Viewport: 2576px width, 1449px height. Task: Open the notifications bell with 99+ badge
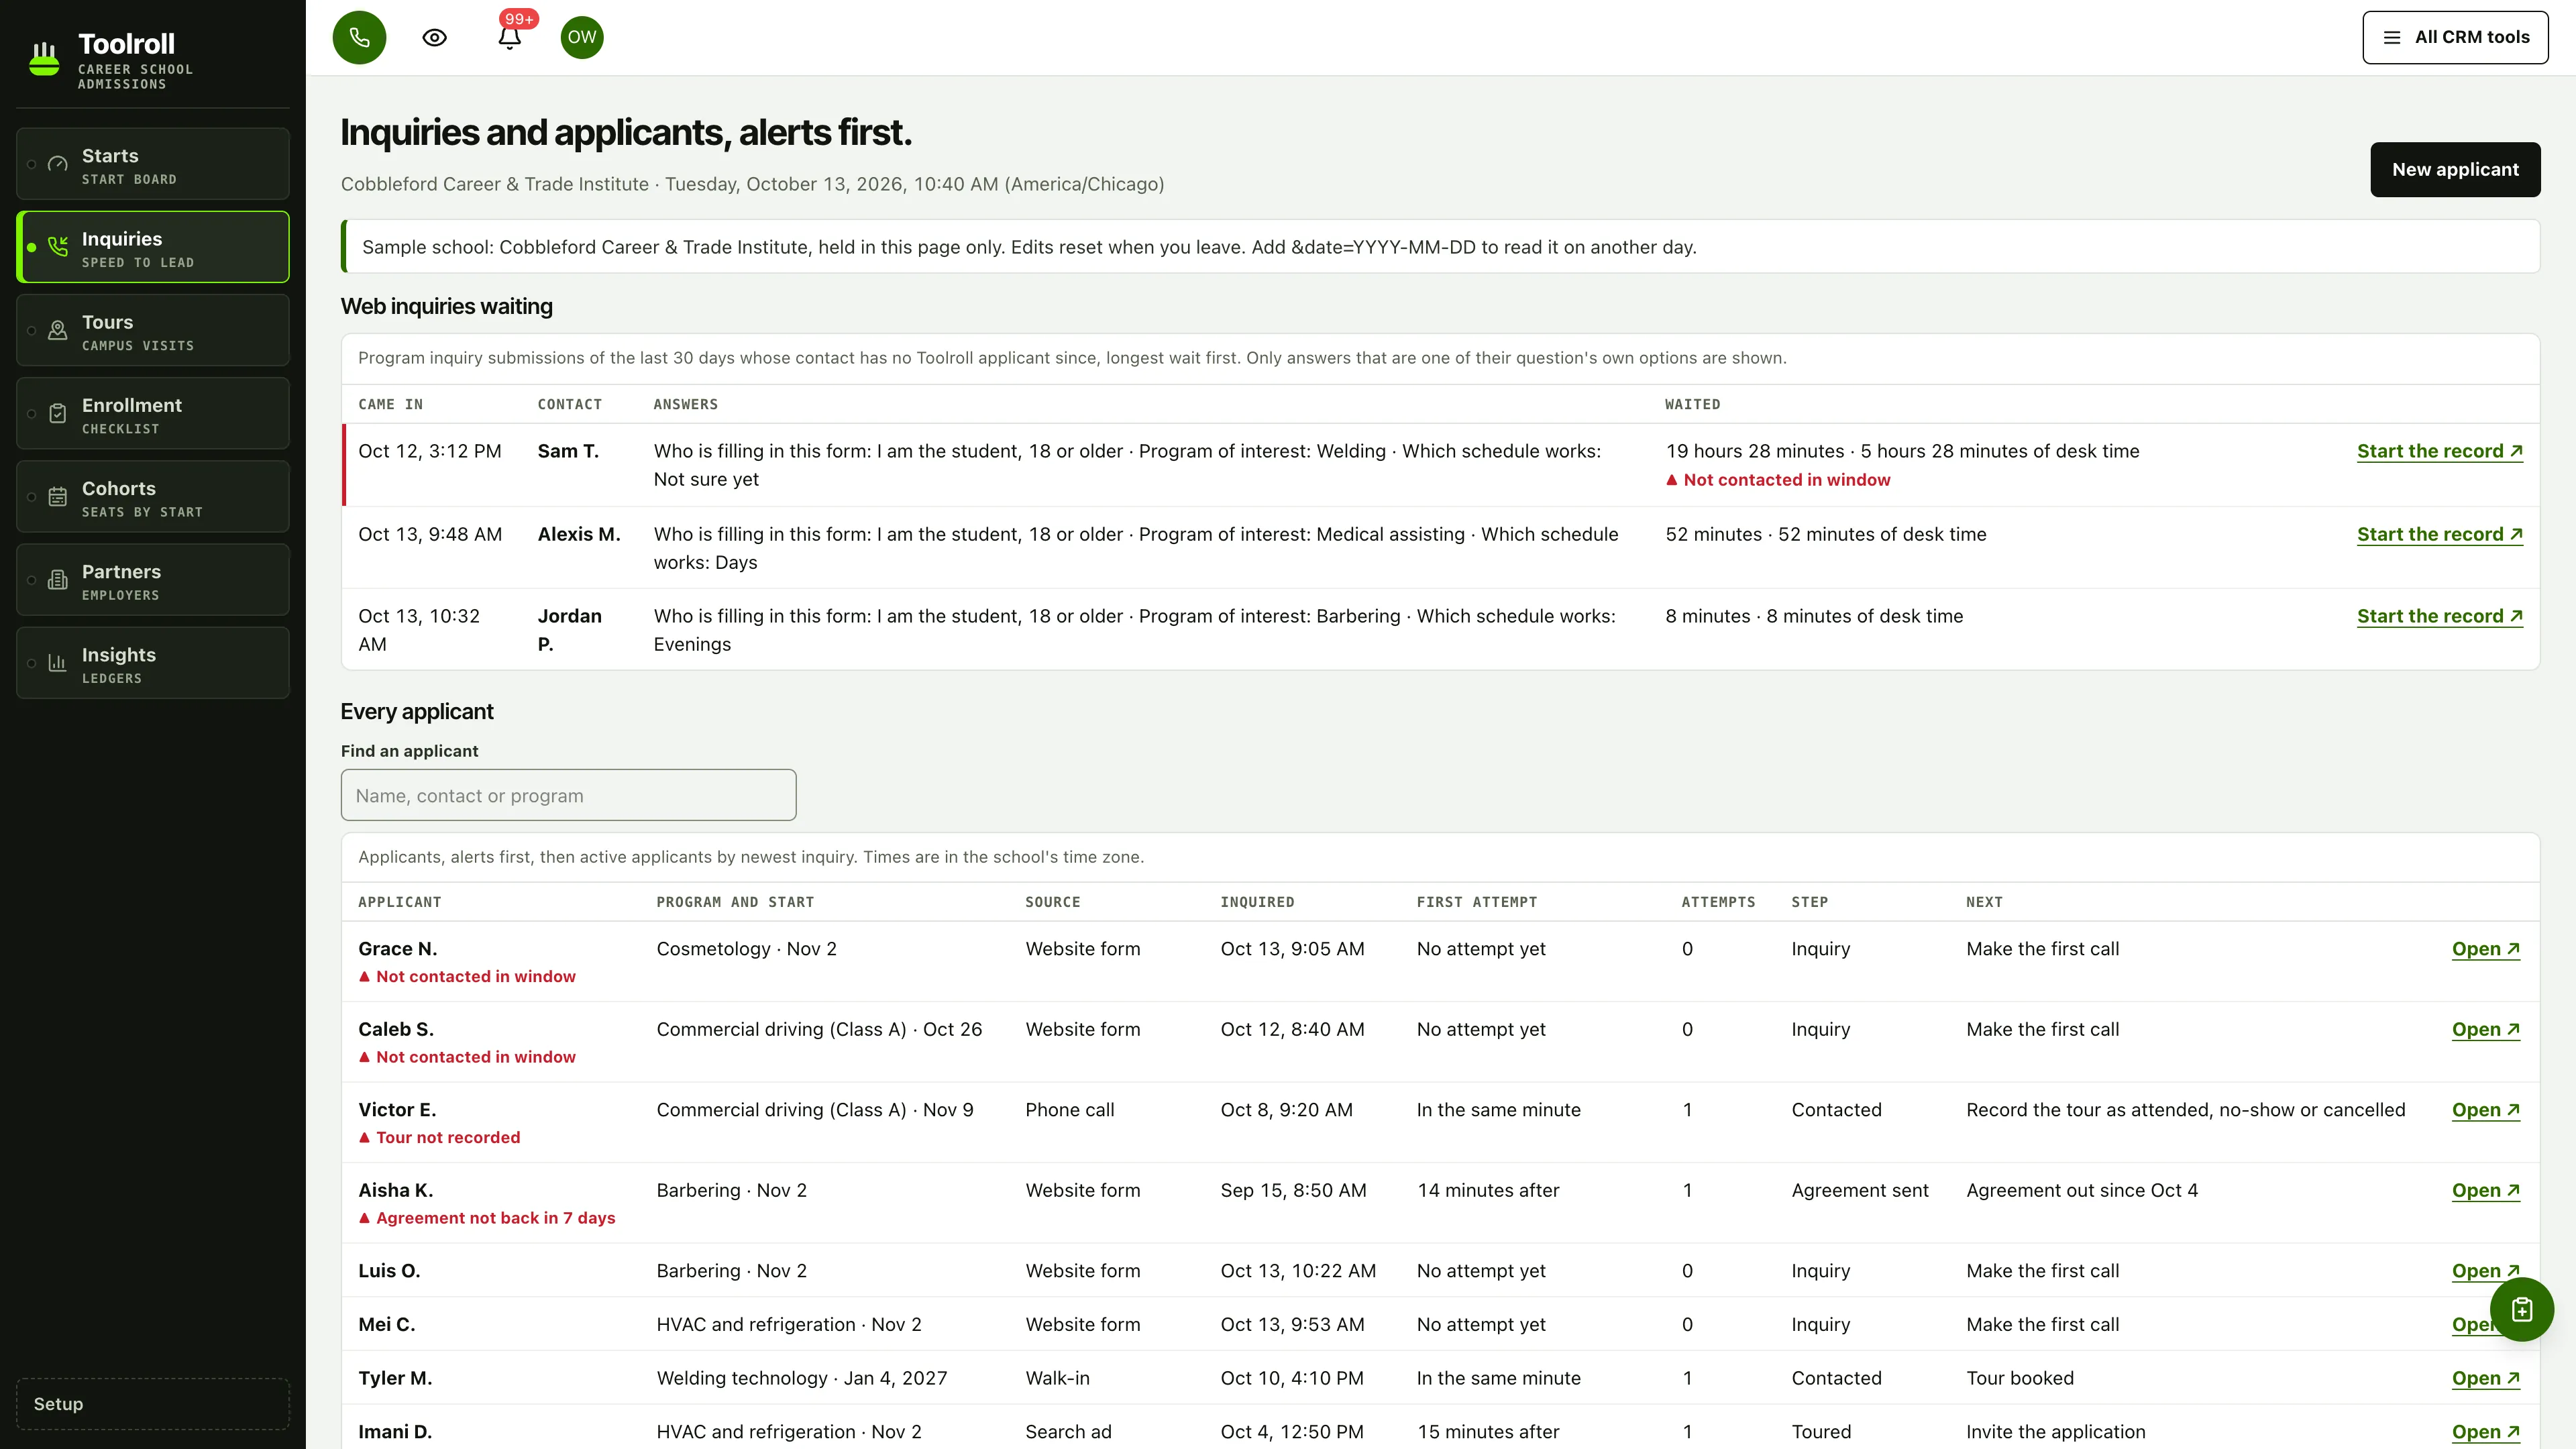click(x=510, y=38)
